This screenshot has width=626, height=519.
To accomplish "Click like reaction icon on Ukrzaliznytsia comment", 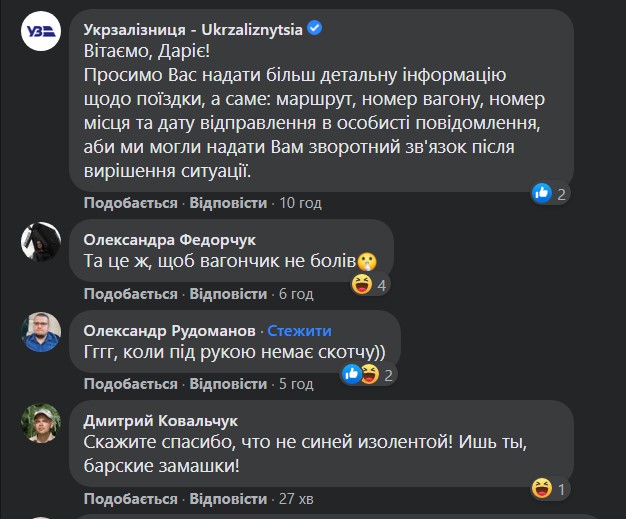I will (542, 193).
